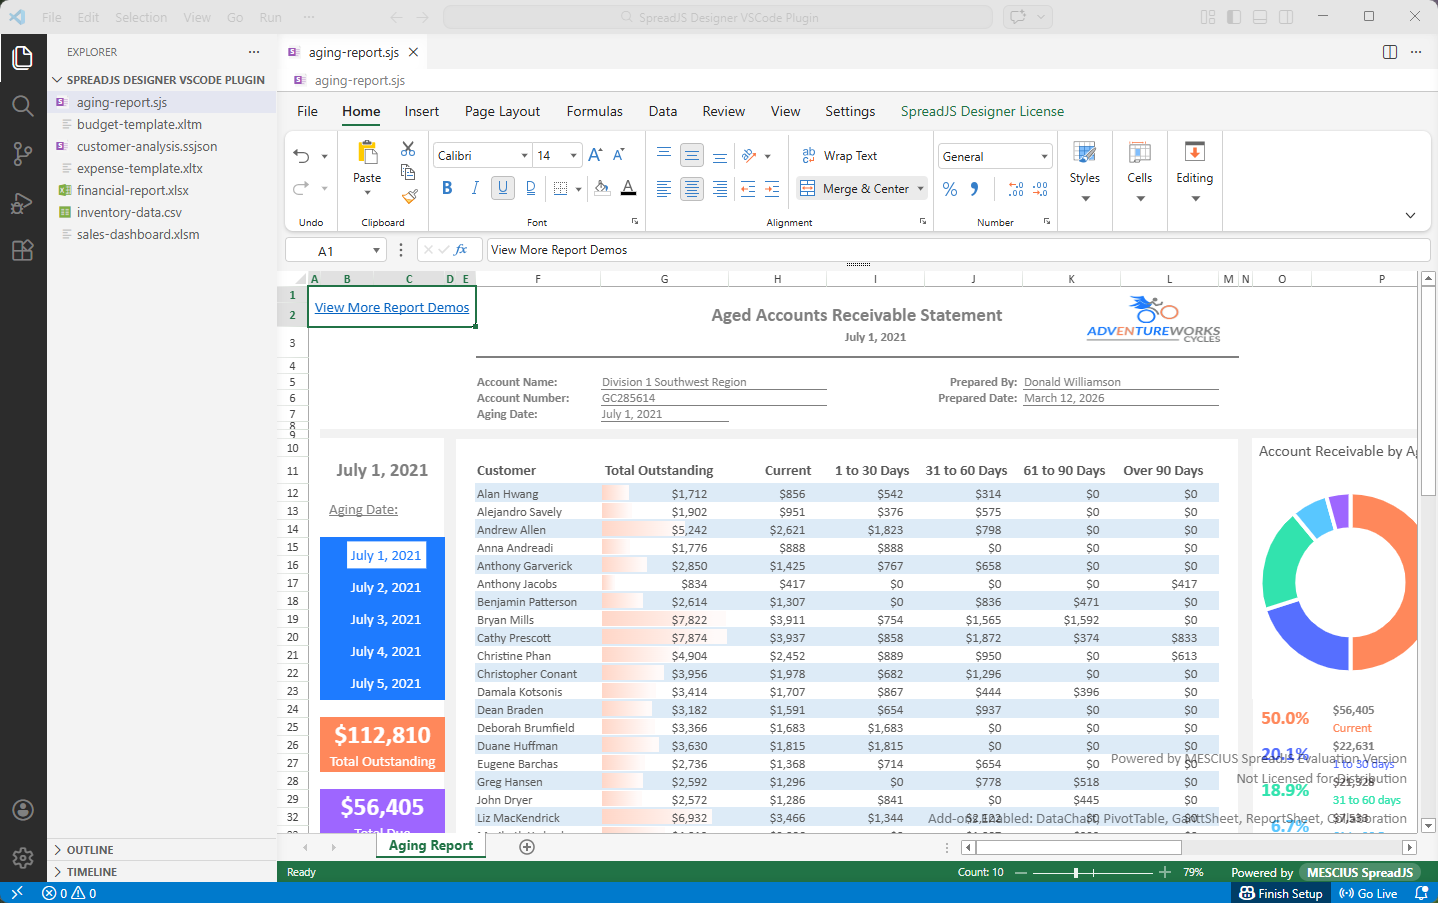Viewport: 1438px width, 903px height.
Task: Open the Formulas ribbon tab
Action: (594, 112)
